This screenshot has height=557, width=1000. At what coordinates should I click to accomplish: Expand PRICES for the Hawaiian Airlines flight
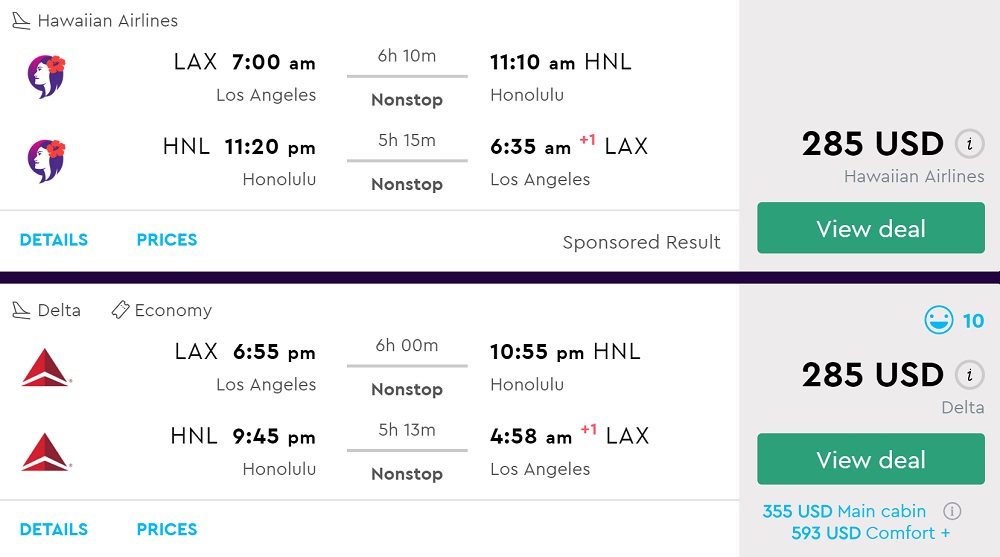tap(167, 240)
